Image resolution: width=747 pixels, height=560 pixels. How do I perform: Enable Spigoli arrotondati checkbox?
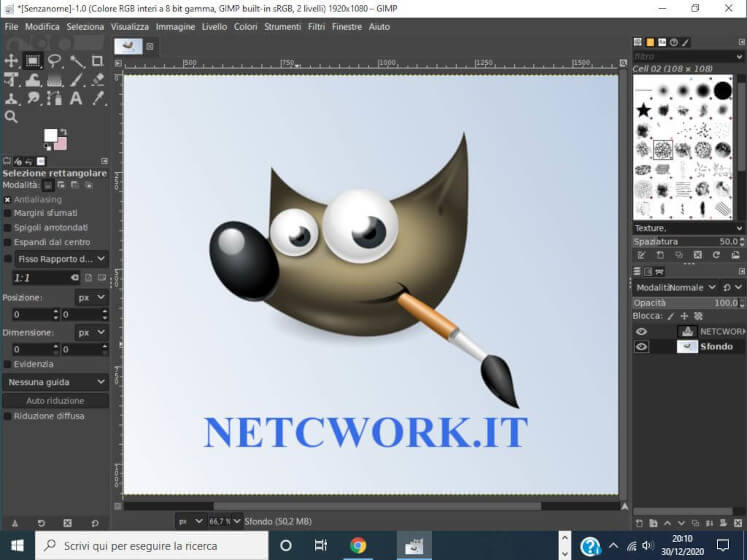pyautogui.click(x=7, y=228)
